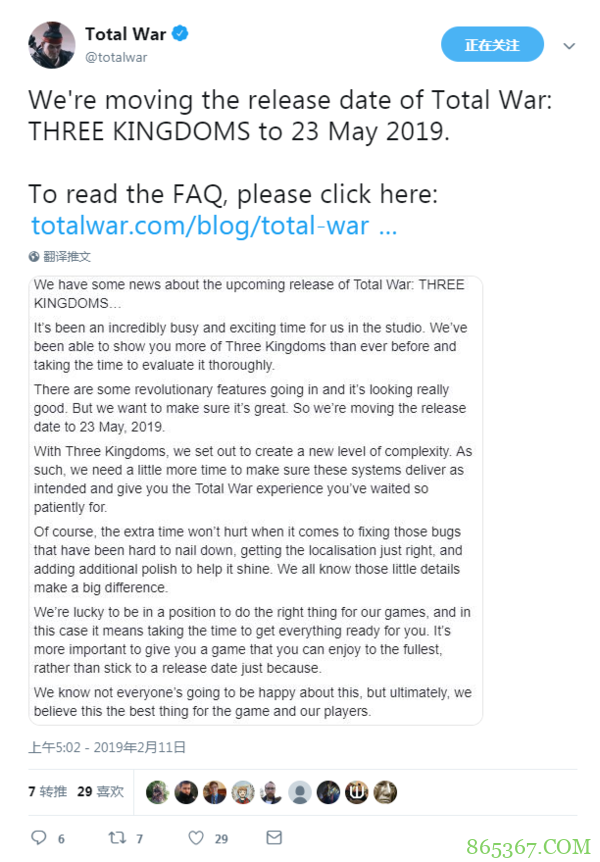600x862 pixels.
Task: Click the blue verified badge
Action: [x=180, y=35]
